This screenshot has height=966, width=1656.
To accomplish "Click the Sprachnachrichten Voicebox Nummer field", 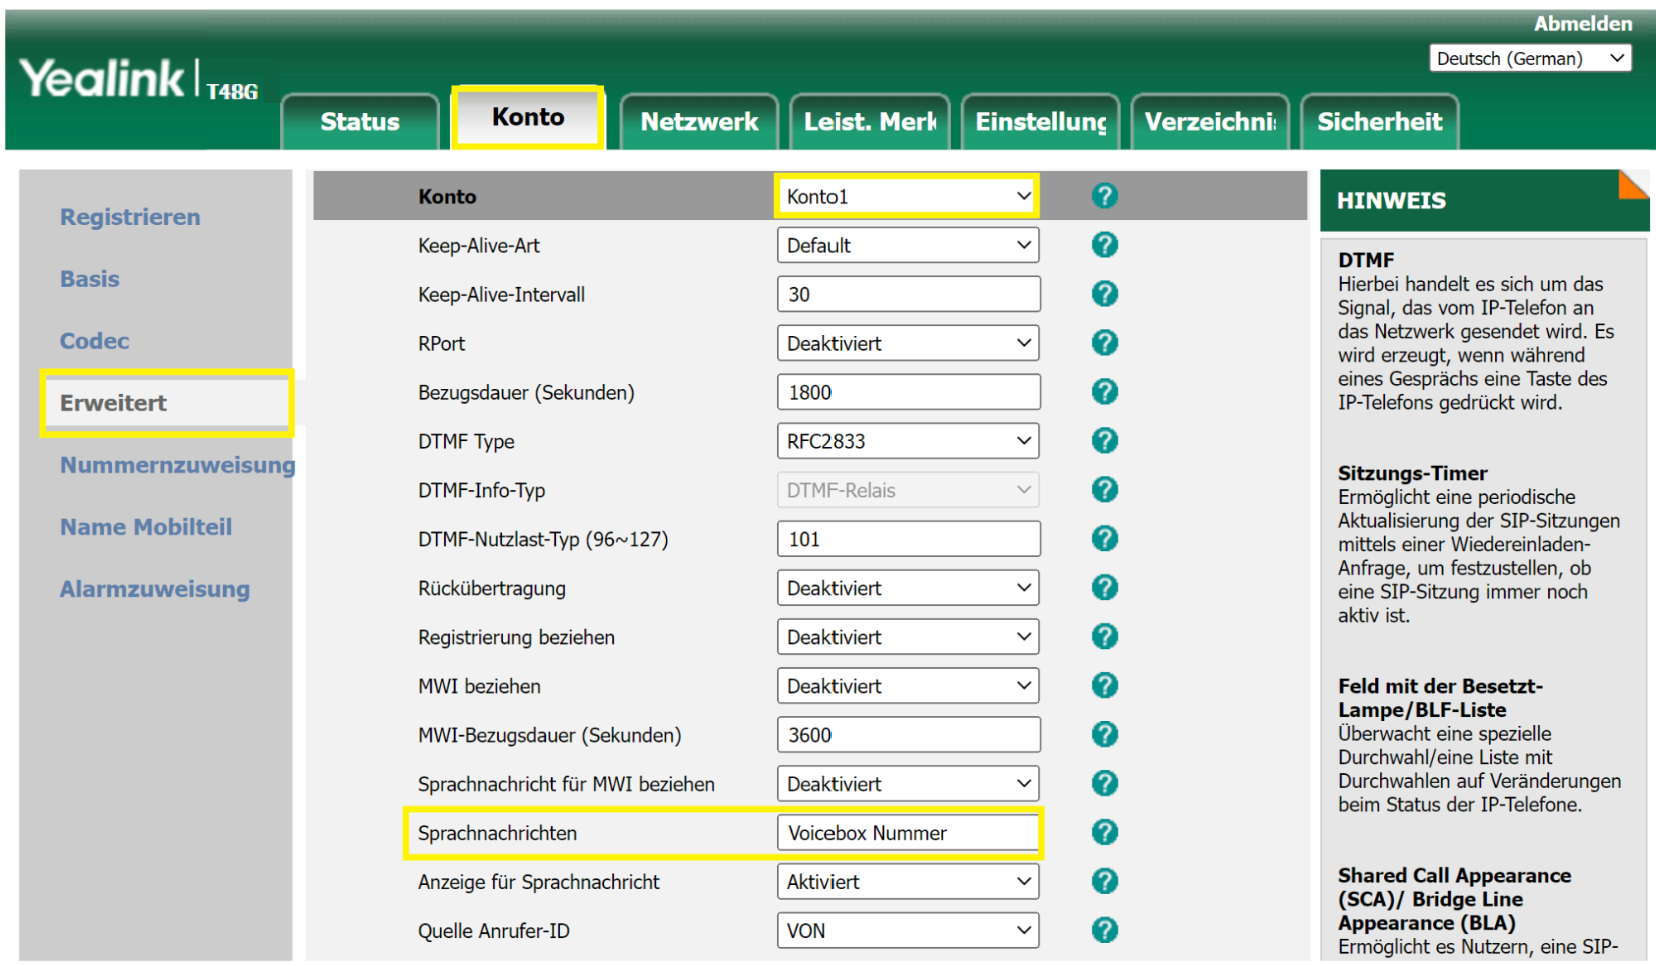I will click(x=908, y=833).
